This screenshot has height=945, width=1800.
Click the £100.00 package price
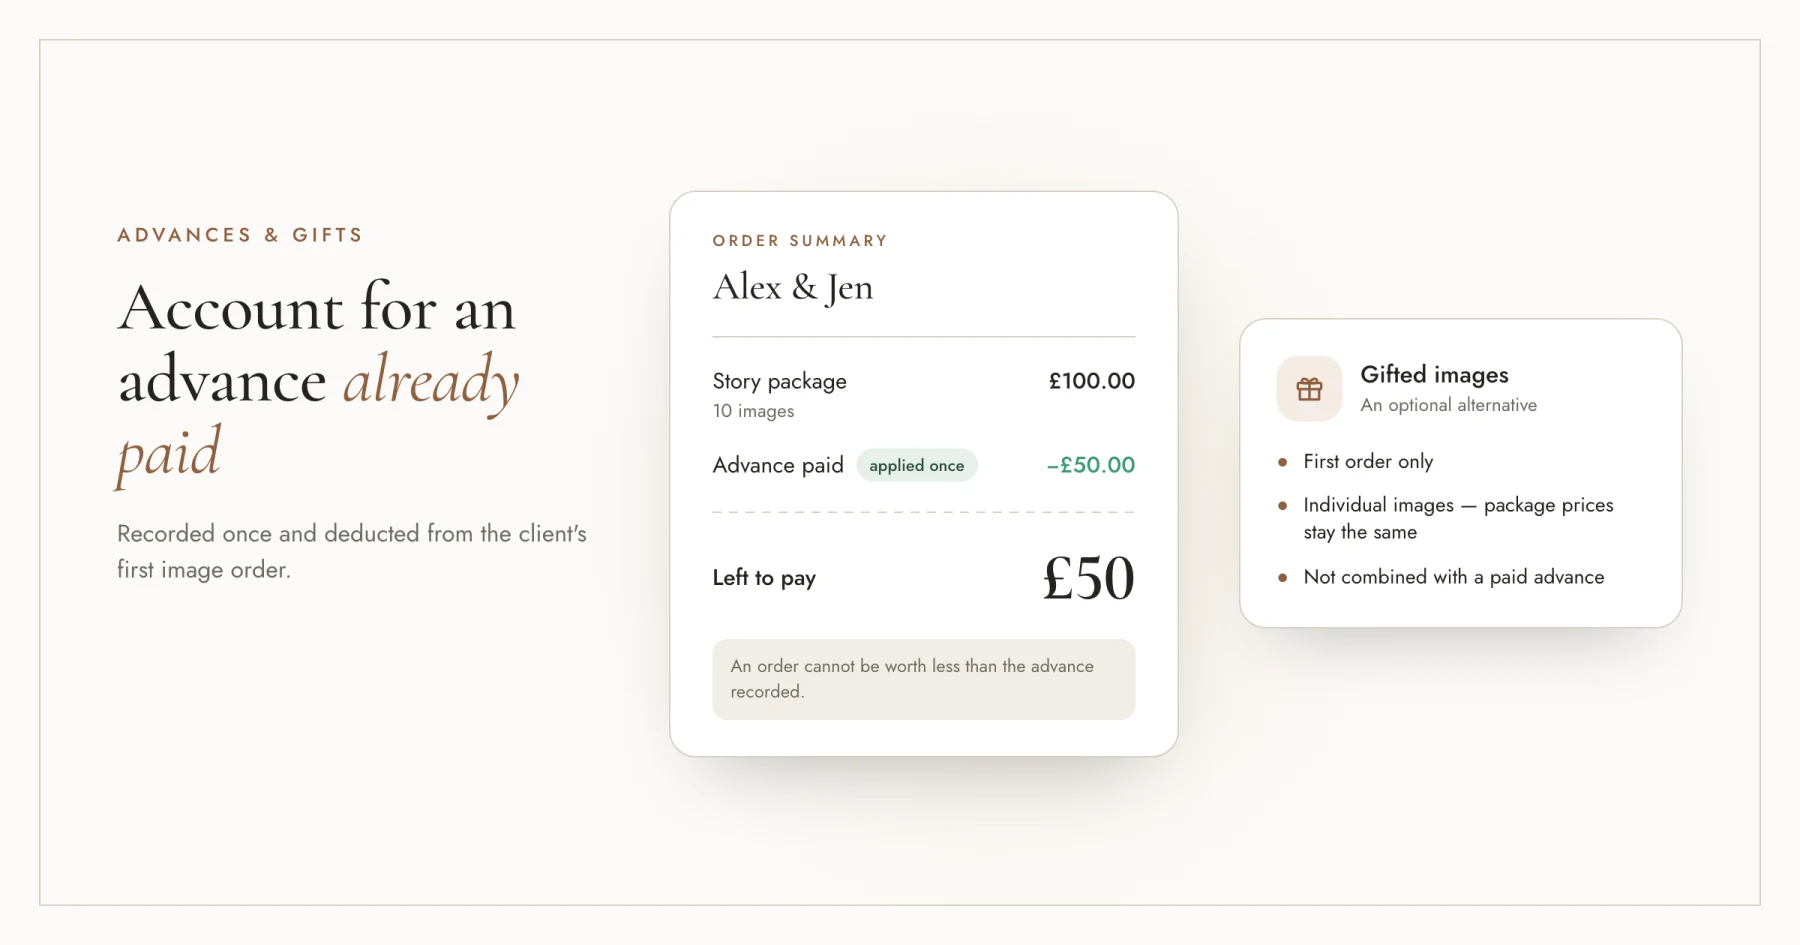pos(1091,381)
